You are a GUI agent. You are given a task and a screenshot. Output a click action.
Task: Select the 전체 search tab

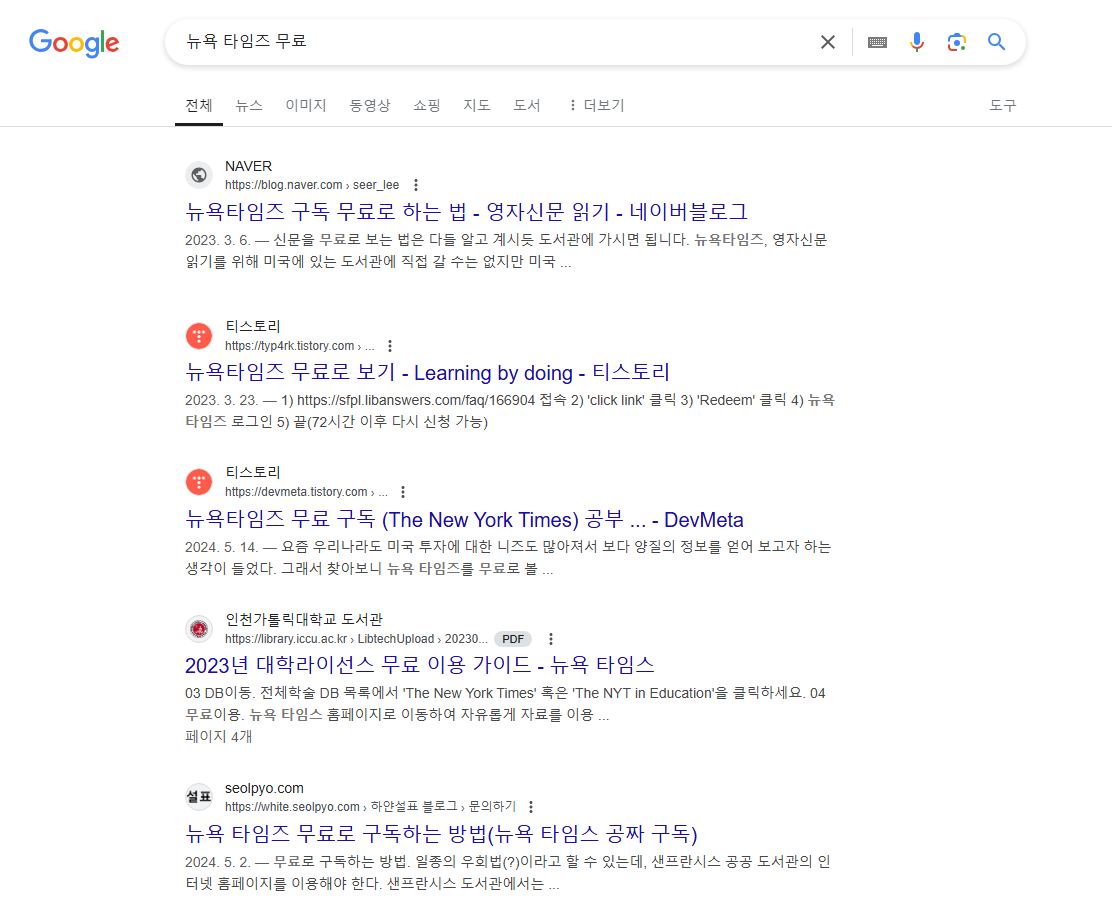[x=199, y=106]
